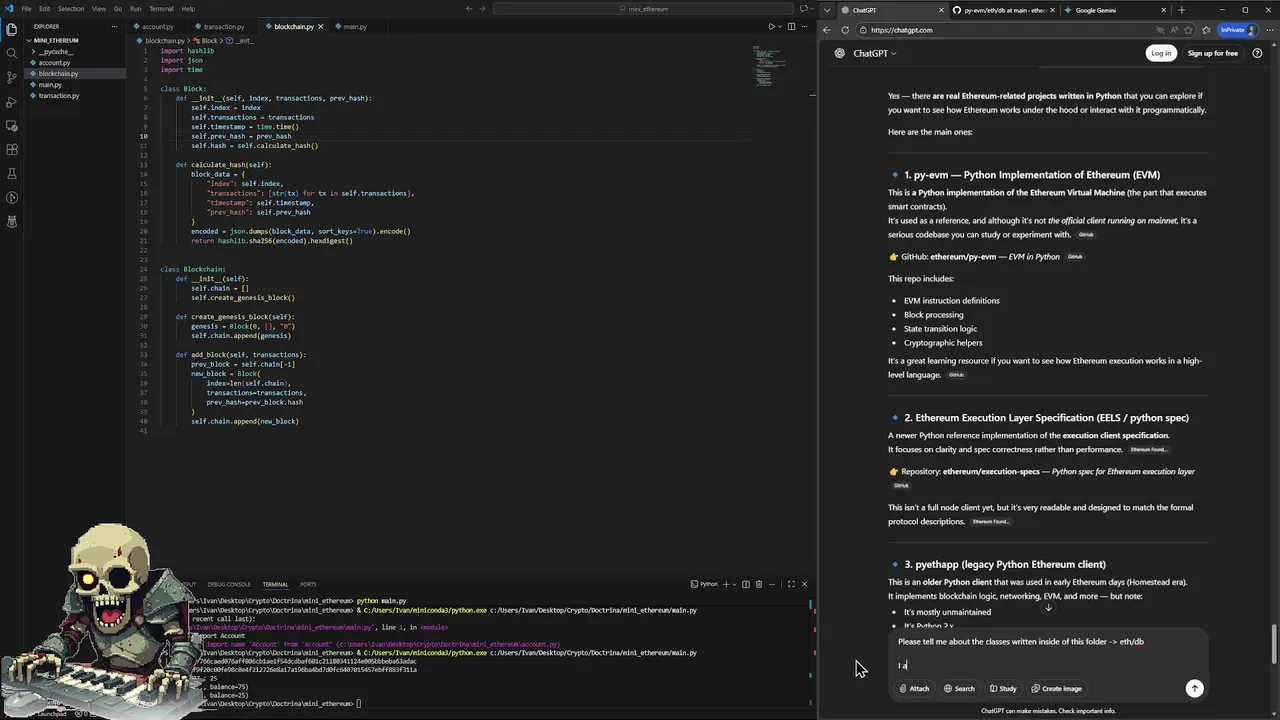The image size is (1280, 720).
Task: Kill terminal with the trash icon
Action: tap(758, 584)
